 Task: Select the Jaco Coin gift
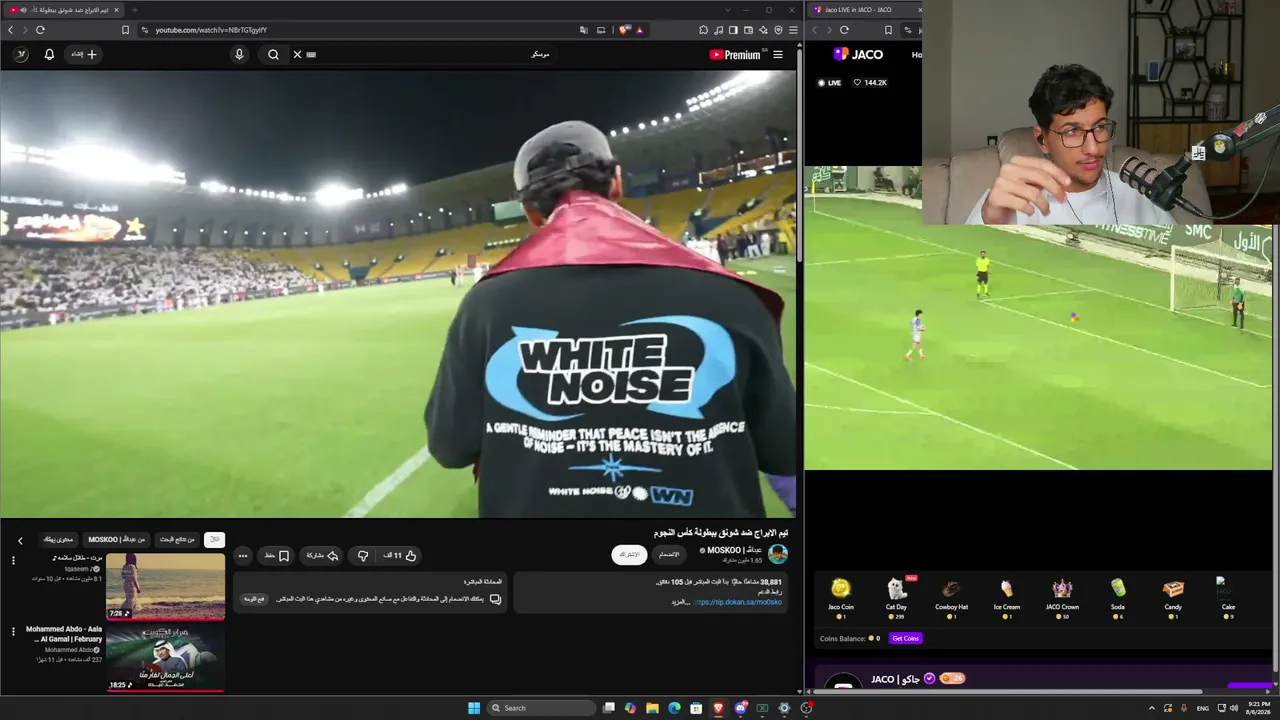pos(841,598)
